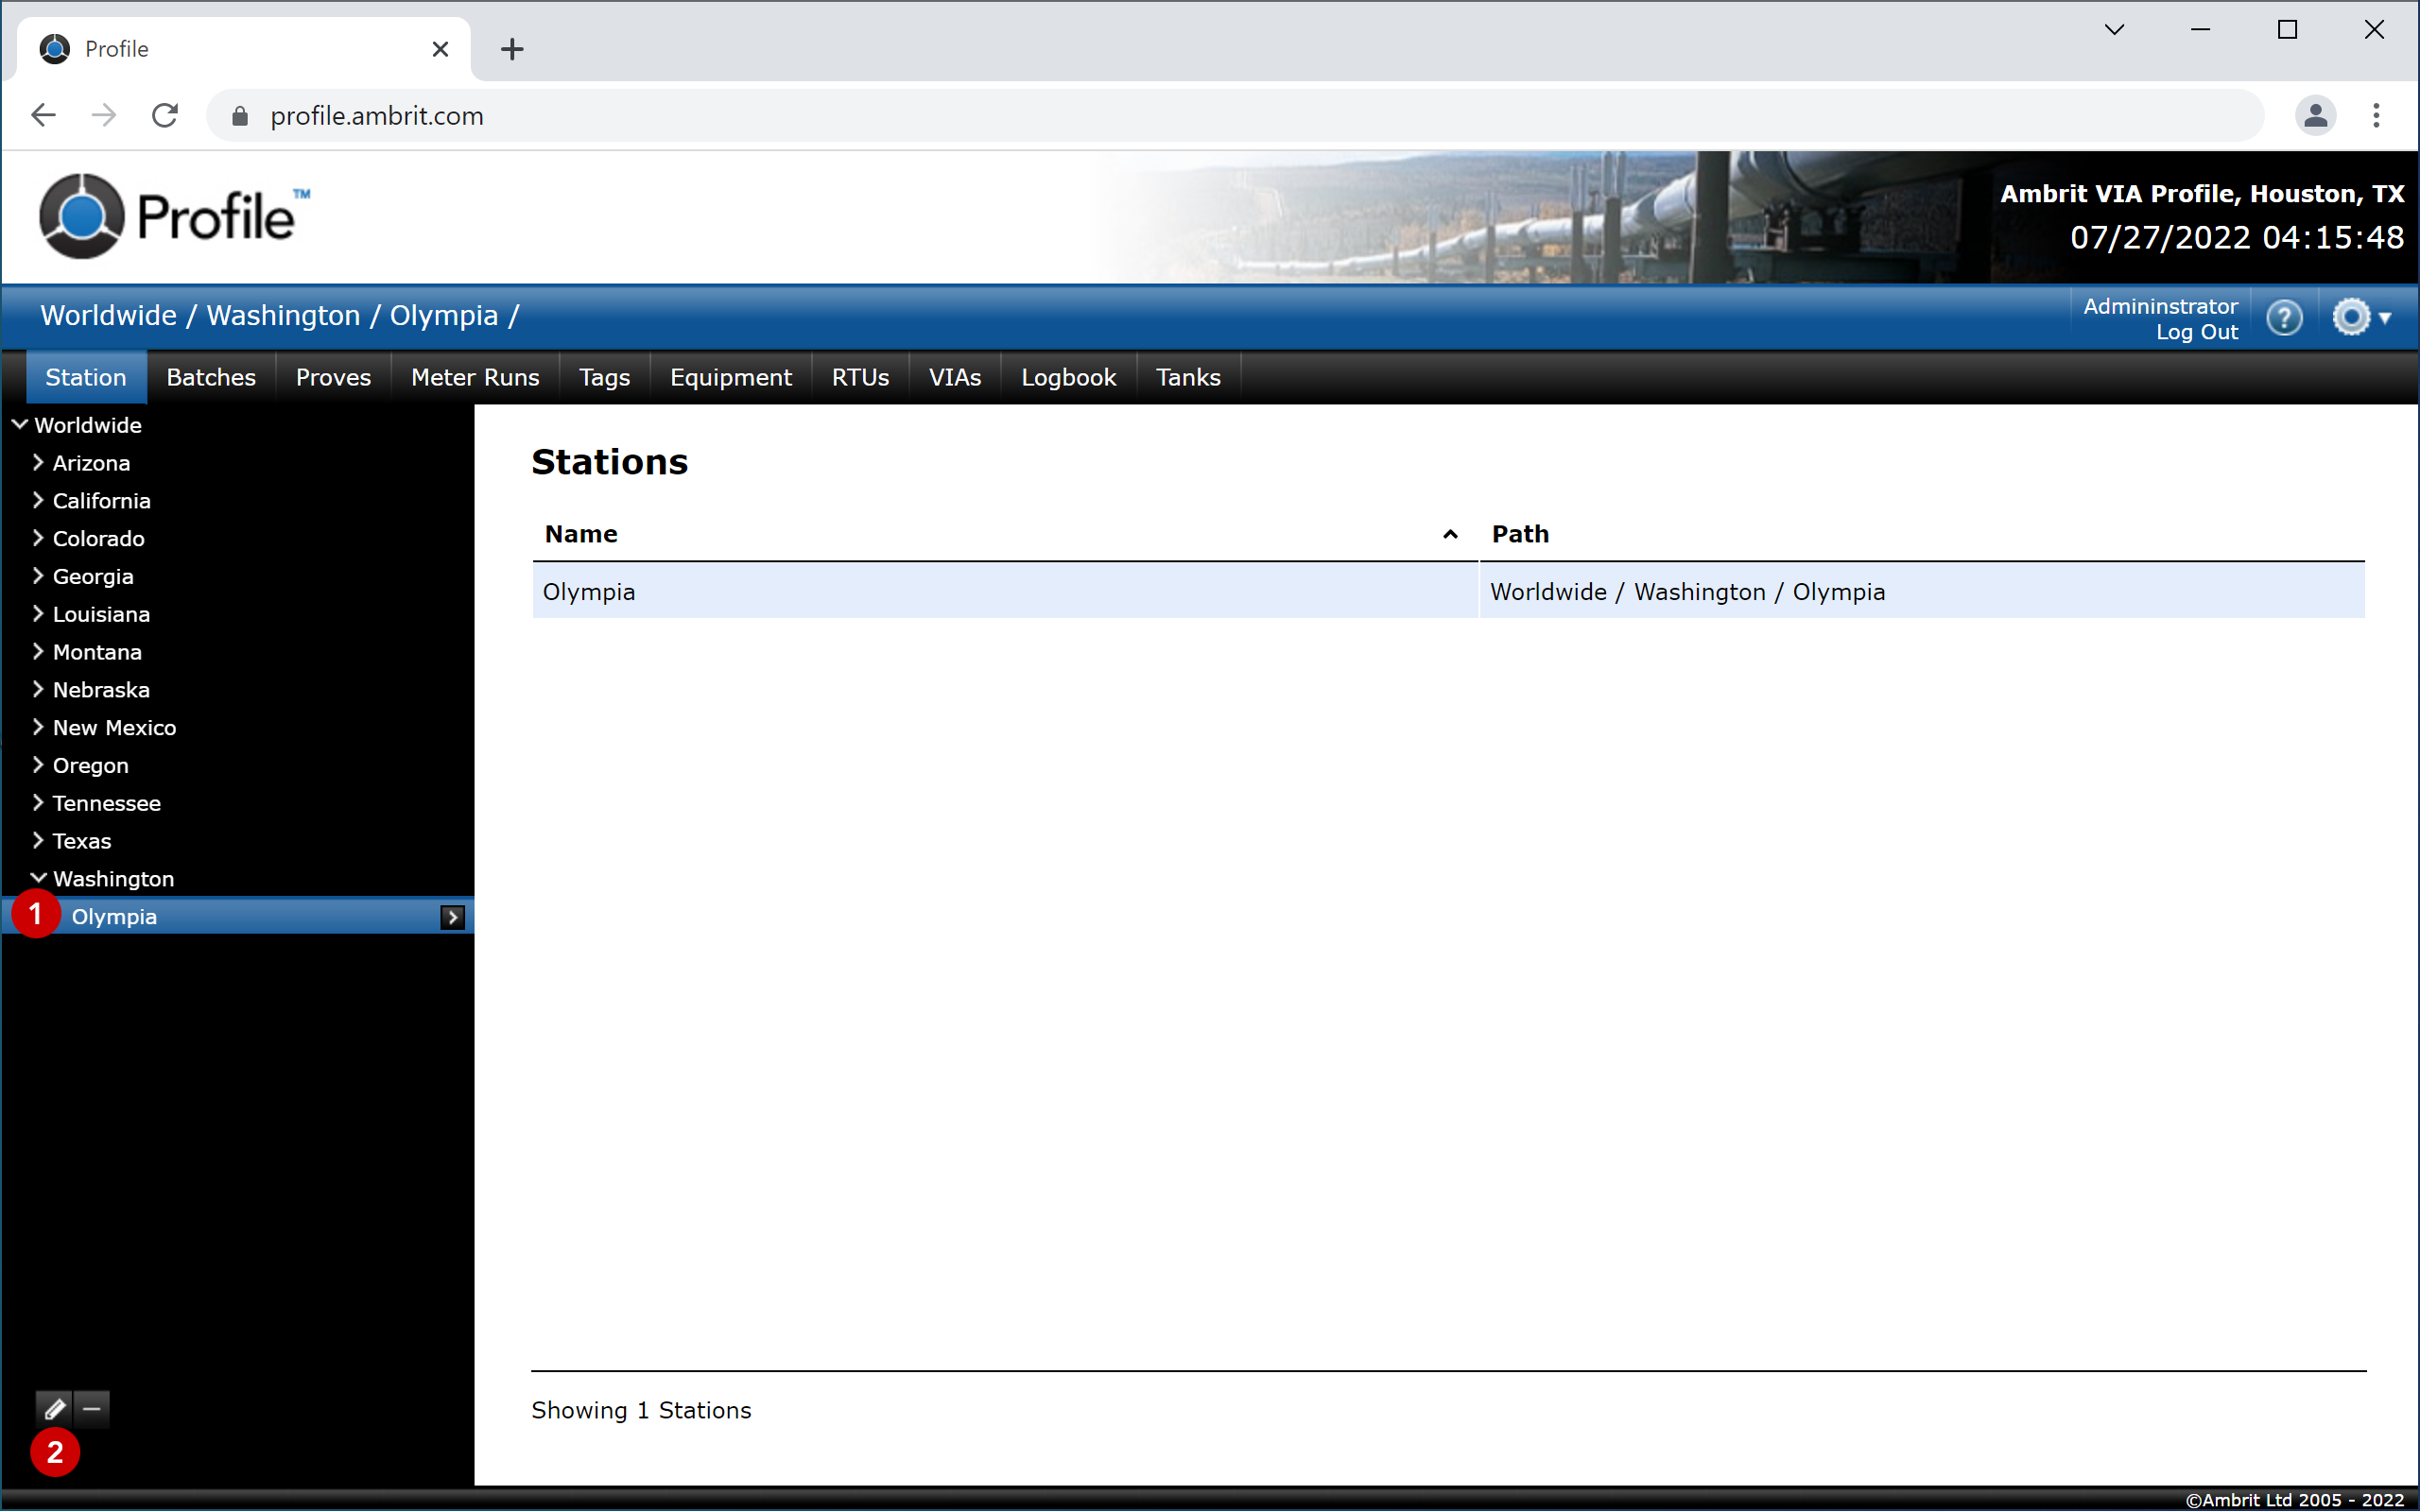Click the Admininstrator user link
2420x1512 pixels.
[x=2160, y=306]
